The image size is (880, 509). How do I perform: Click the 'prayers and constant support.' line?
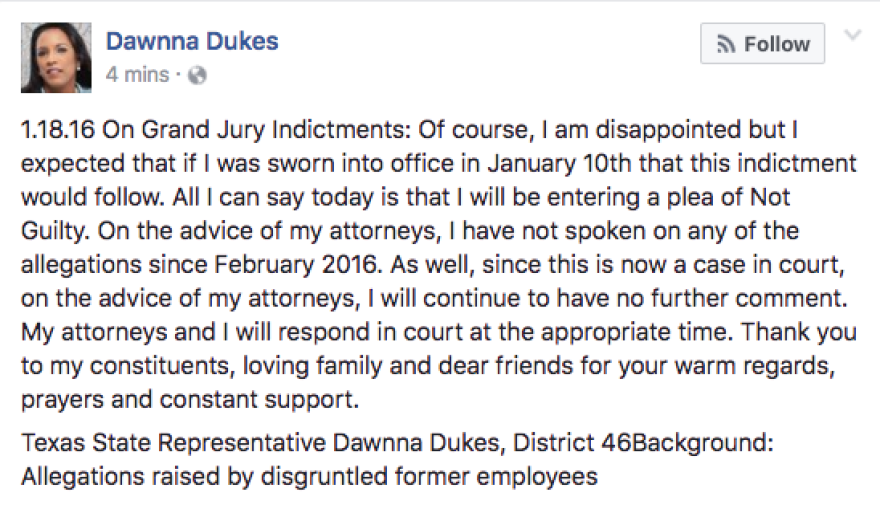click(190, 400)
